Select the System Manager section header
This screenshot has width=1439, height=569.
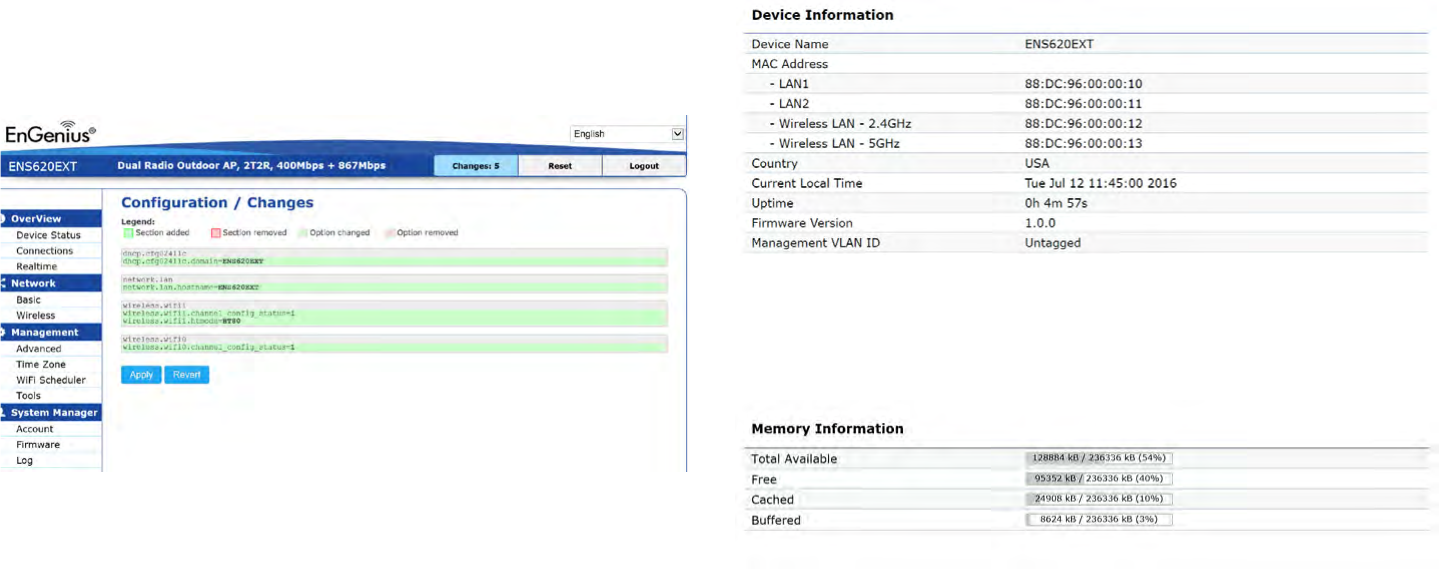click(x=50, y=412)
